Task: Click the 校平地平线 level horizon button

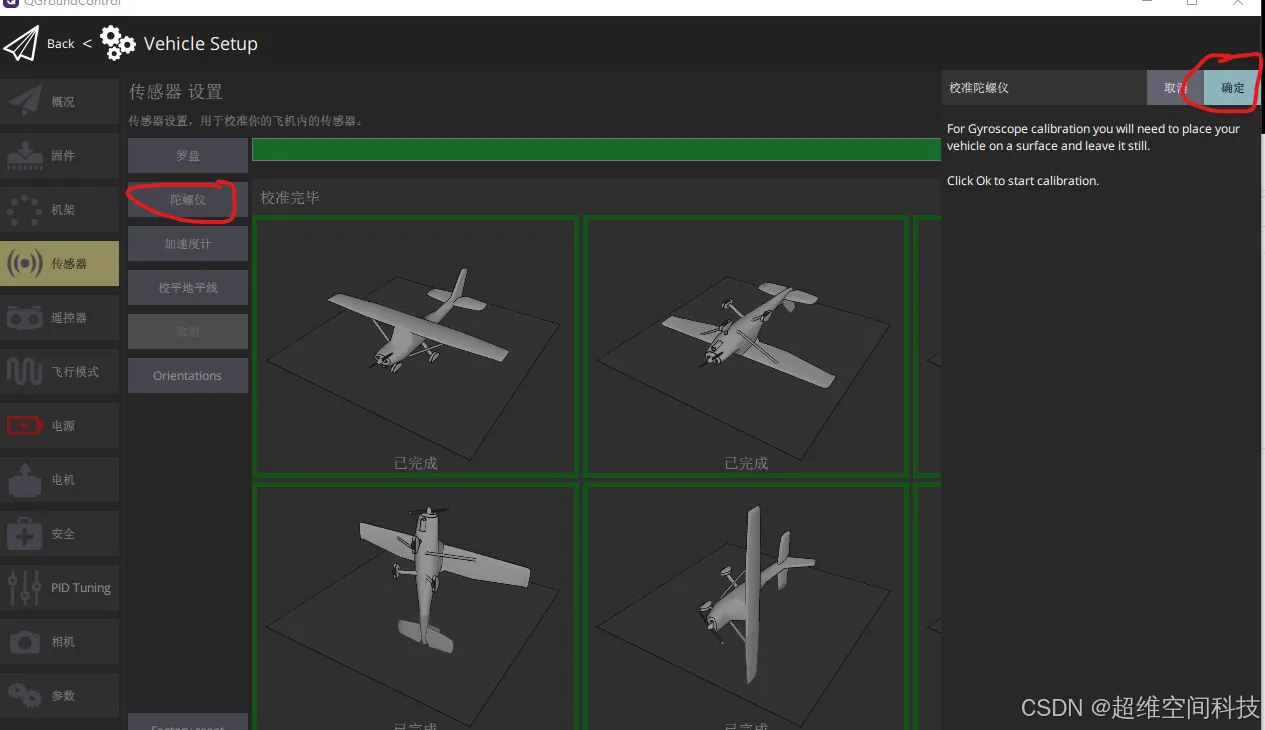Action: pos(188,288)
